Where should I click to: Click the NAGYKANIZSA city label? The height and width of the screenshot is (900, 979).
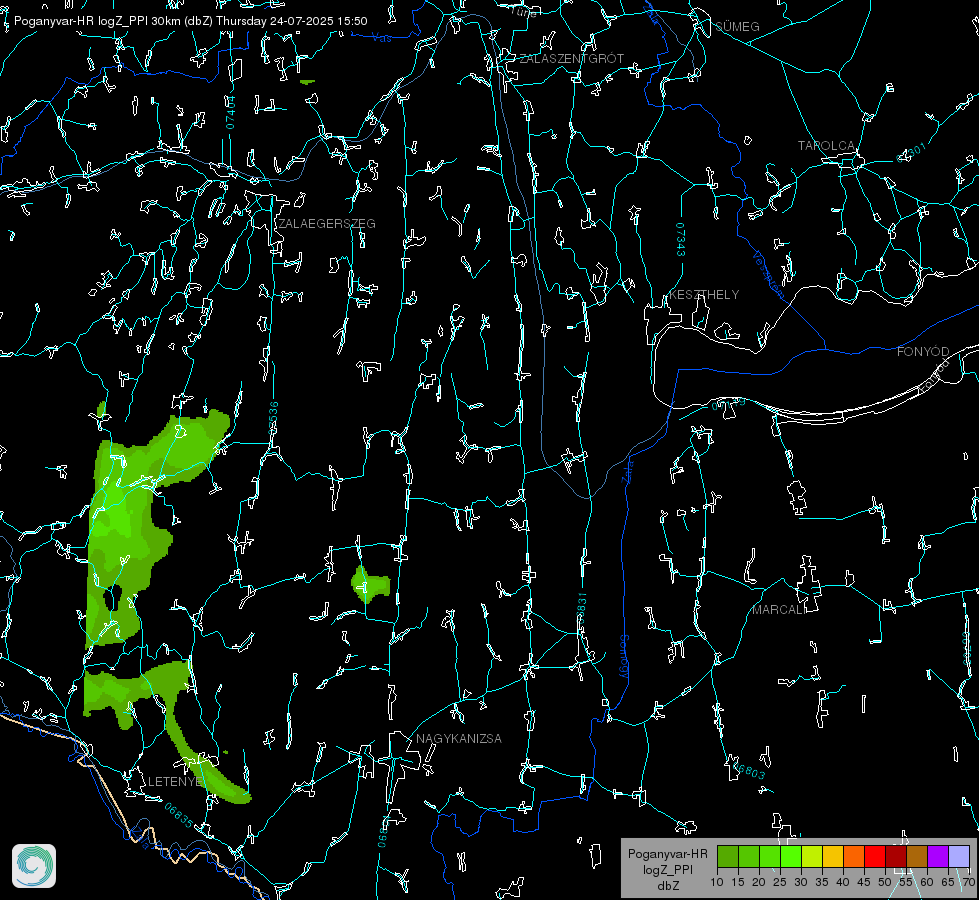click(x=459, y=739)
